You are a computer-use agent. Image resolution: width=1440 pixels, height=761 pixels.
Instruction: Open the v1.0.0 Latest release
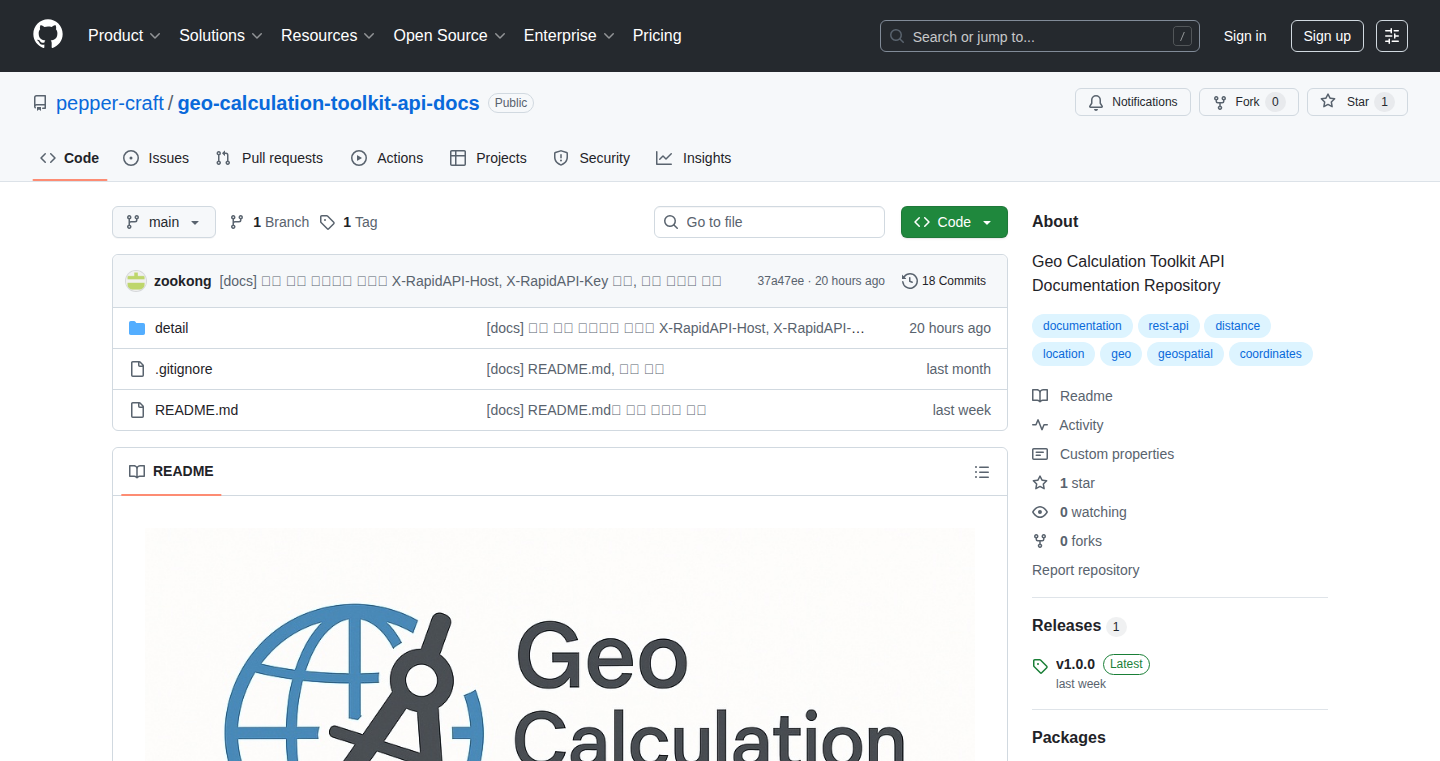[x=1091, y=672]
